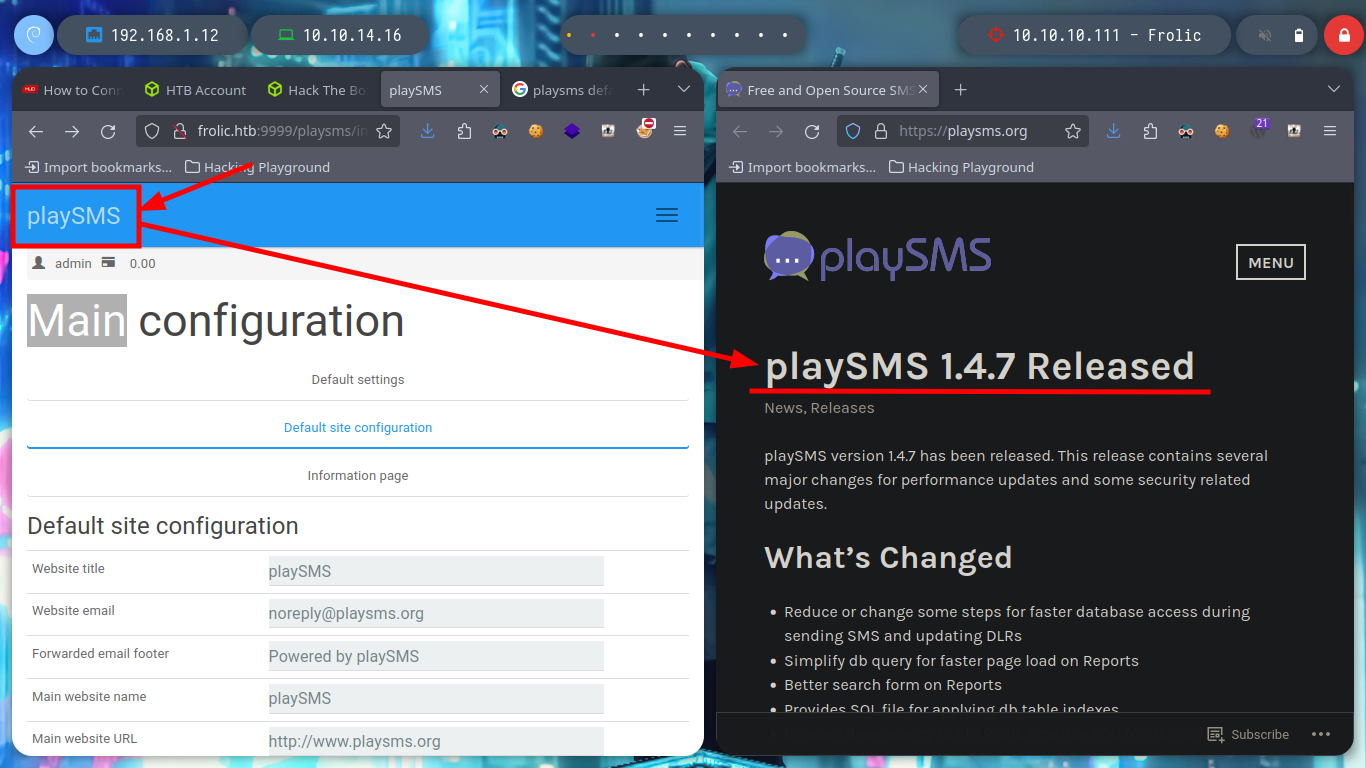Click the cookie extension icon in frolic.htb window

(536, 131)
